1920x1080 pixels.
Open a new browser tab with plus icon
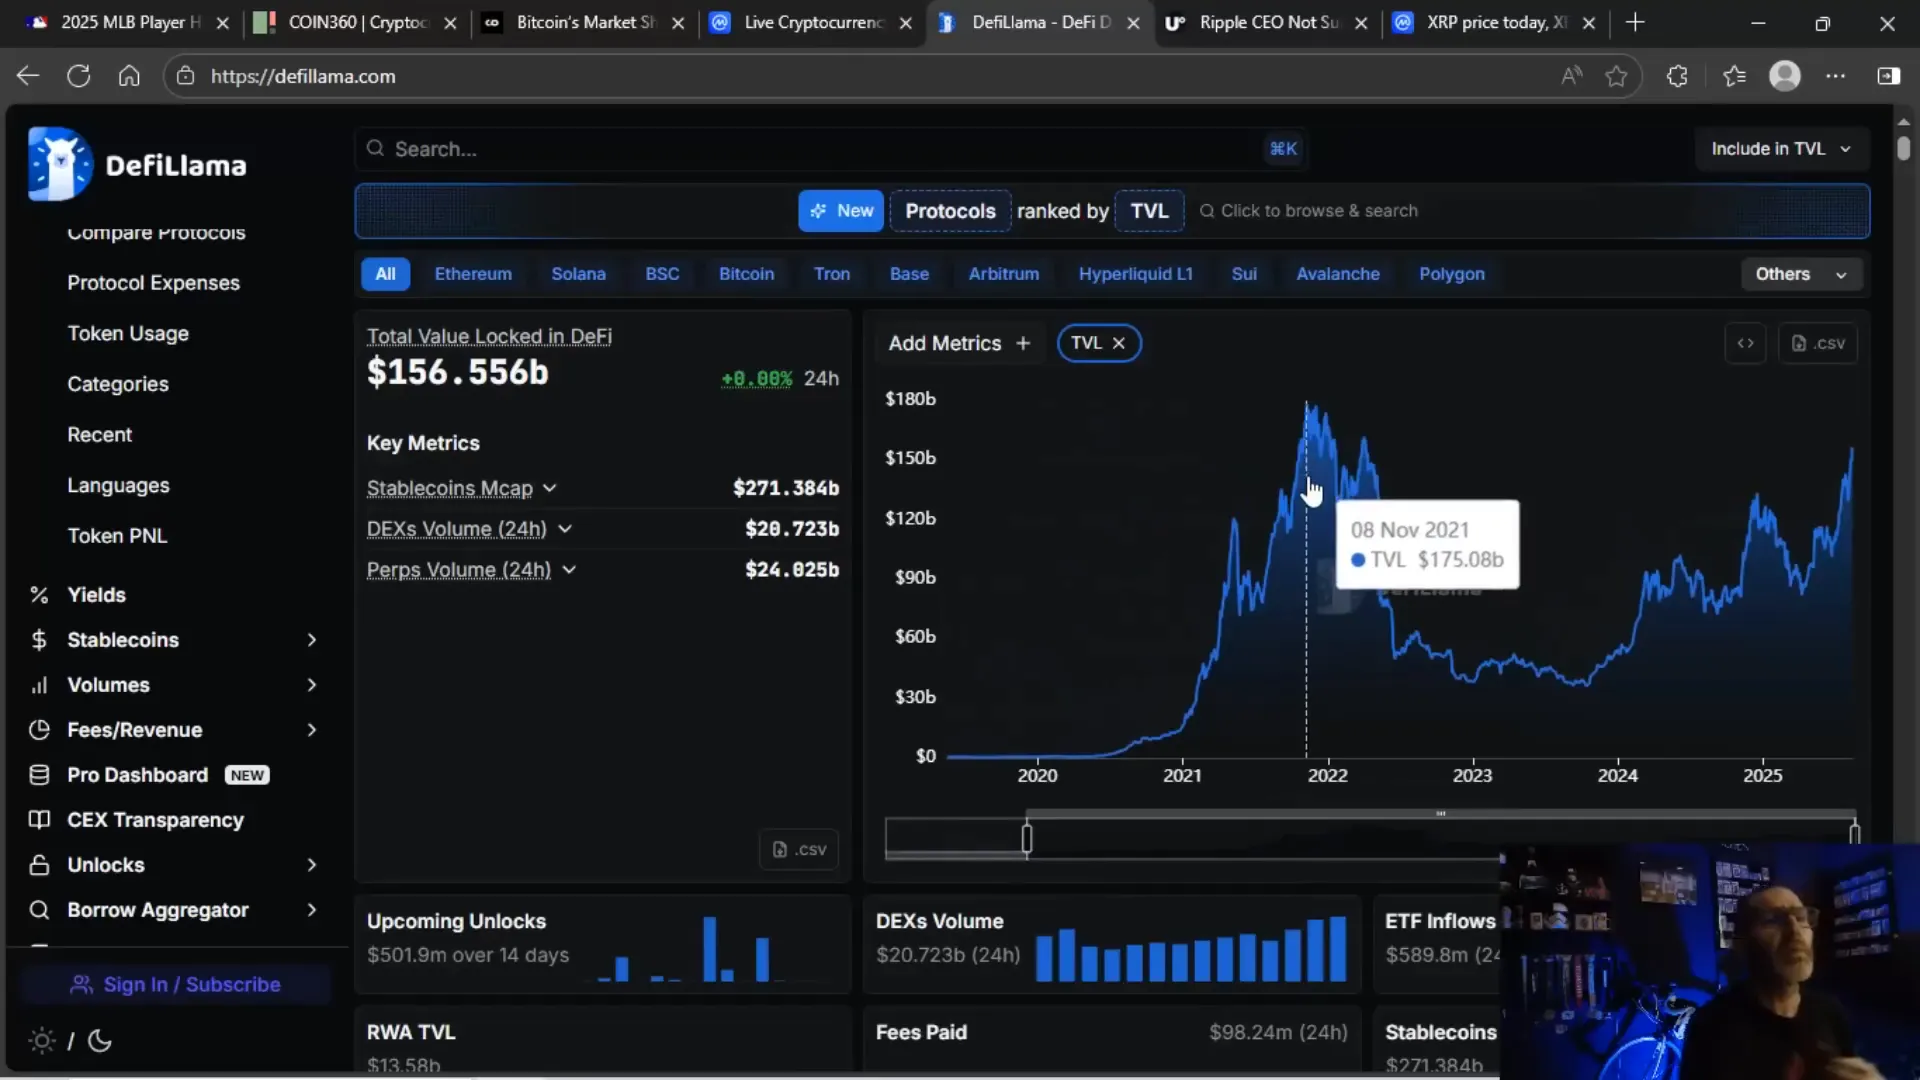[1635, 22]
